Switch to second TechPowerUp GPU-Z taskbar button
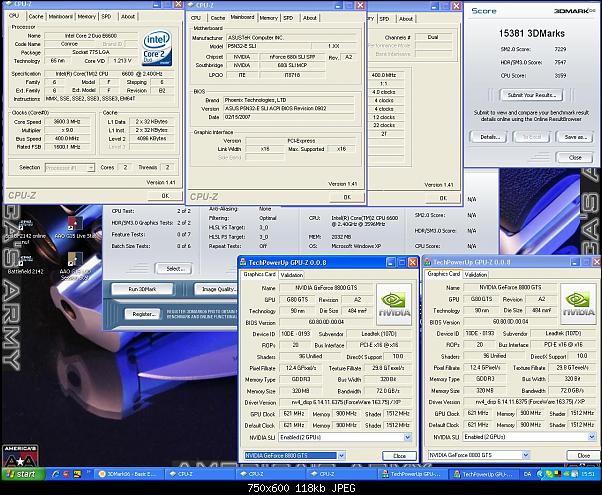Image resolution: width=602 pixels, height=495 pixels. [484, 474]
